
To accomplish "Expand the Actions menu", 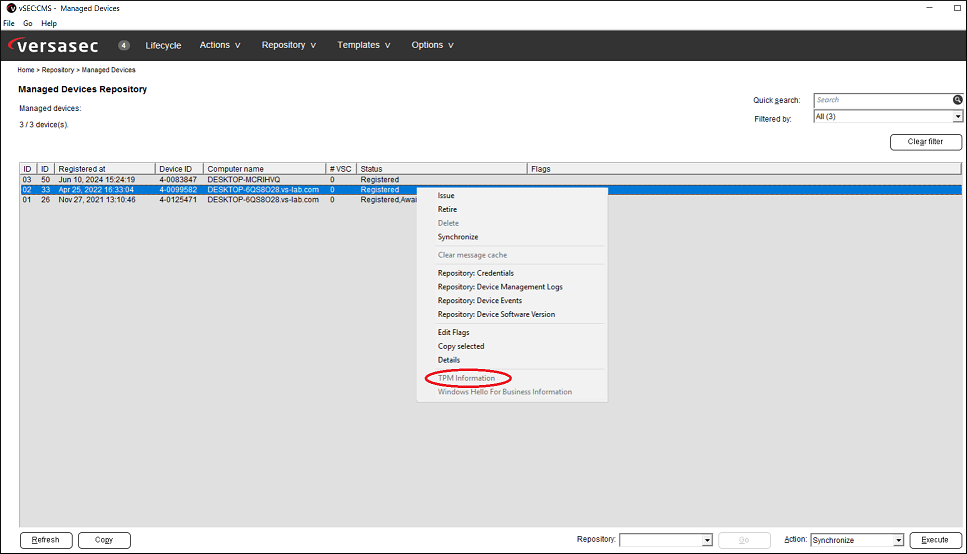I will click(x=220, y=45).
